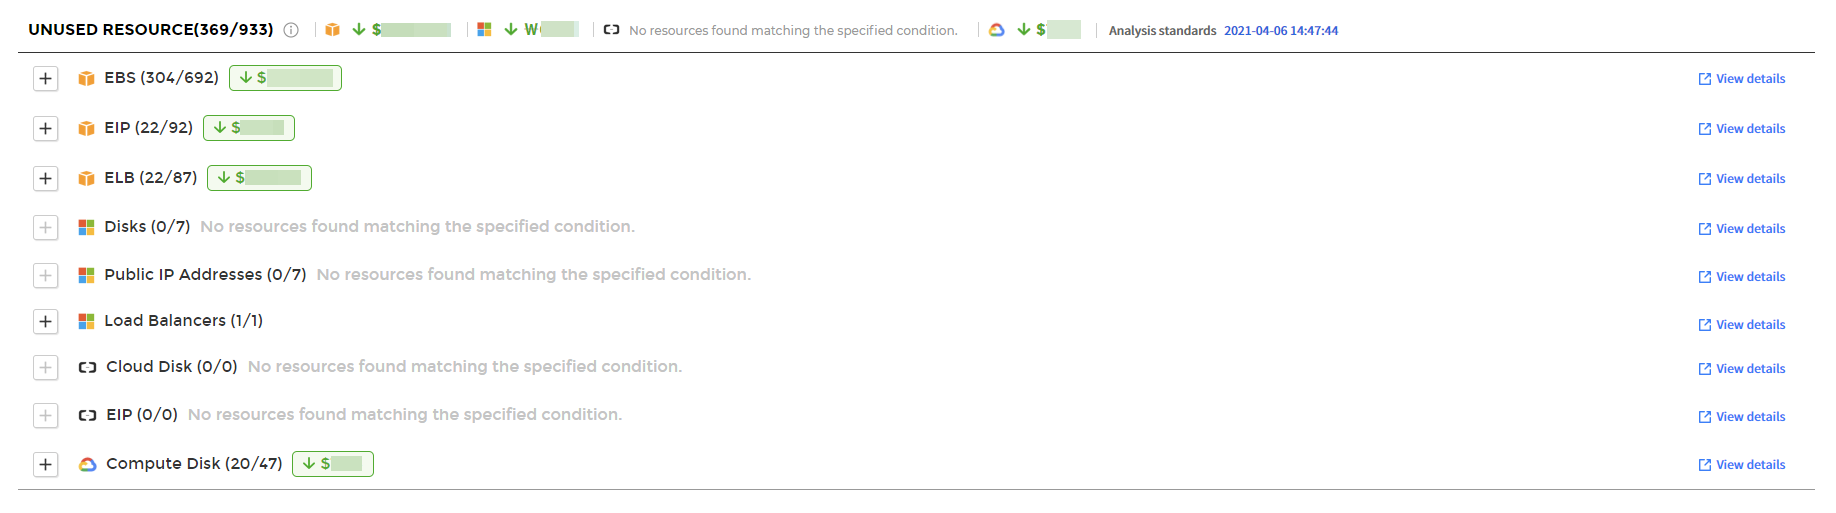Click the green savings badge next to EBS

285,78
